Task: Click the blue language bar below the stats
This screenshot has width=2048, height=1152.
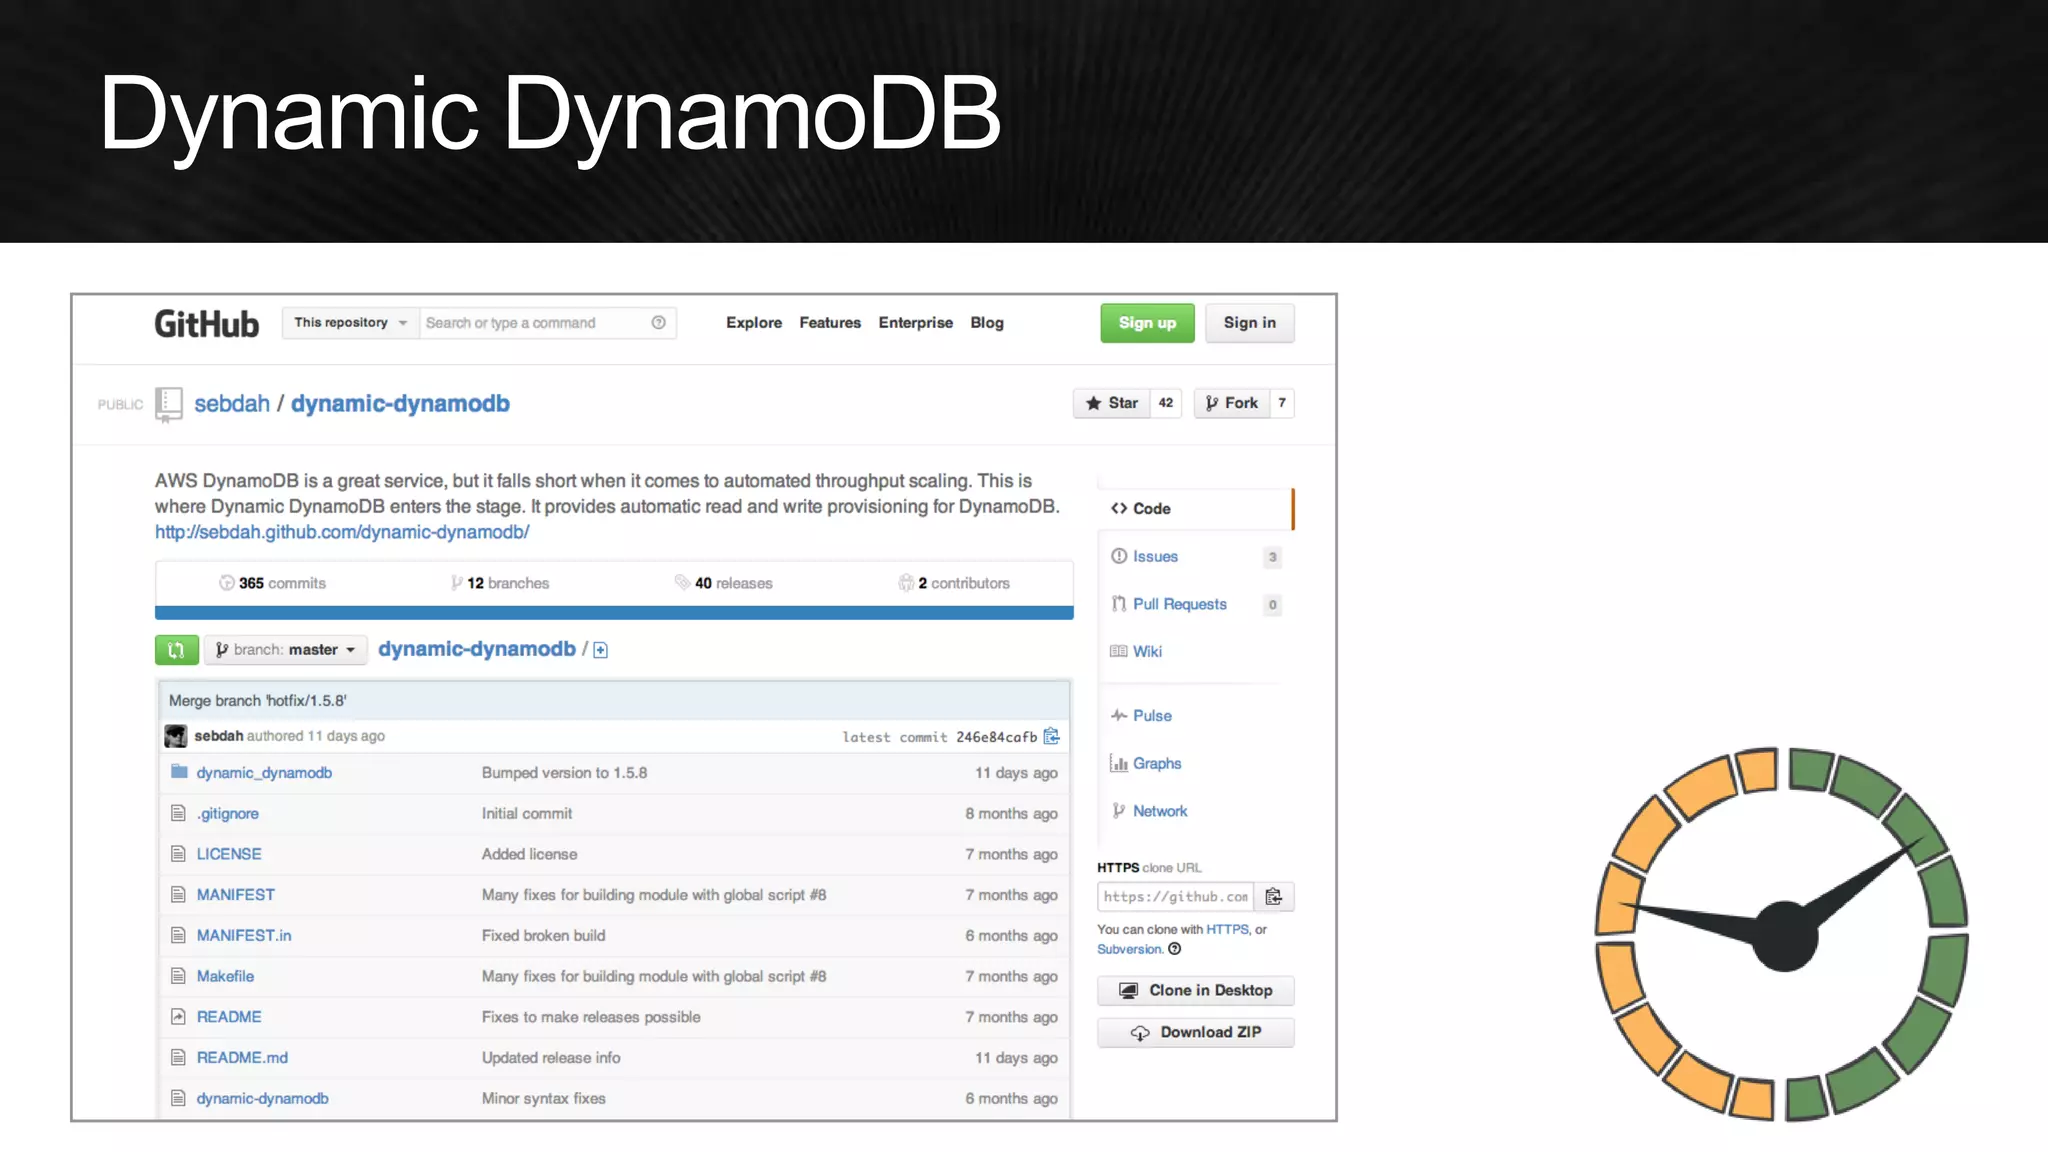Action: click(x=613, y=613)
